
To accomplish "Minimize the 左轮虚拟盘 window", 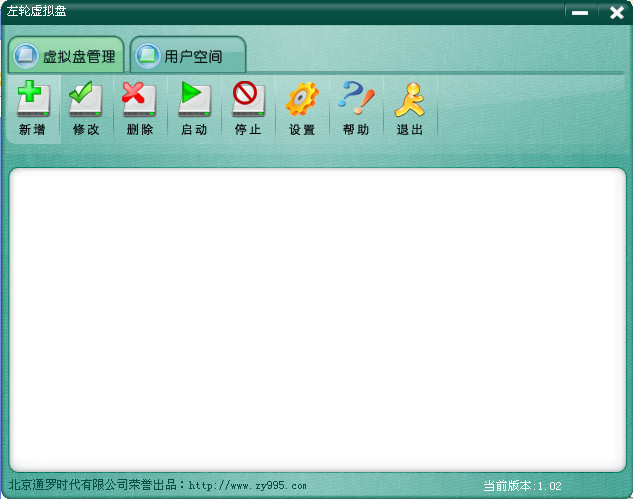I will tap(580, 13).
